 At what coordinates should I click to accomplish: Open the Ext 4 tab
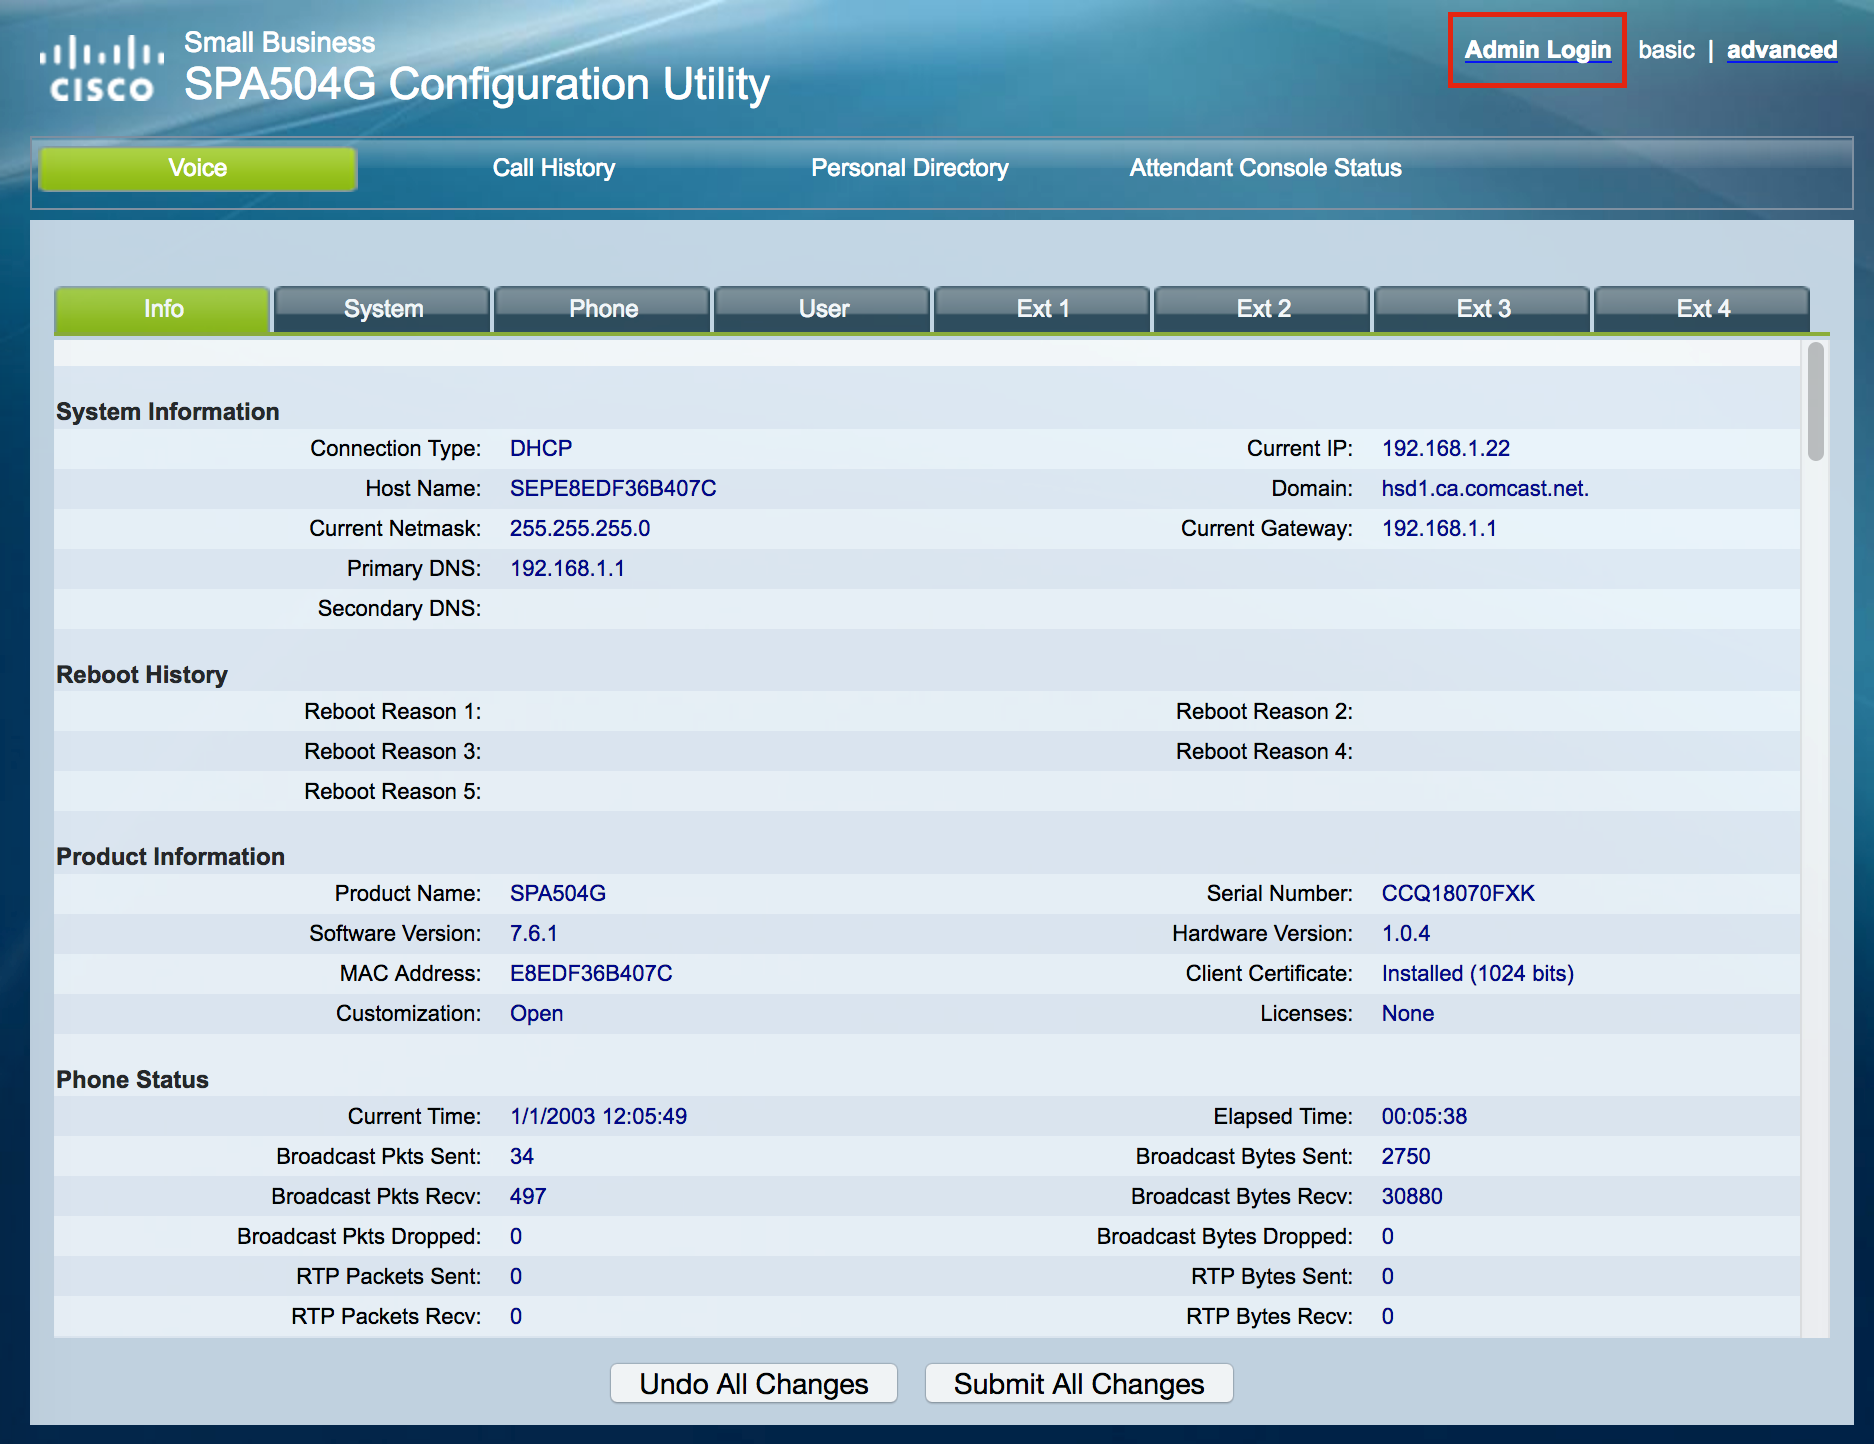(1703, 309)
